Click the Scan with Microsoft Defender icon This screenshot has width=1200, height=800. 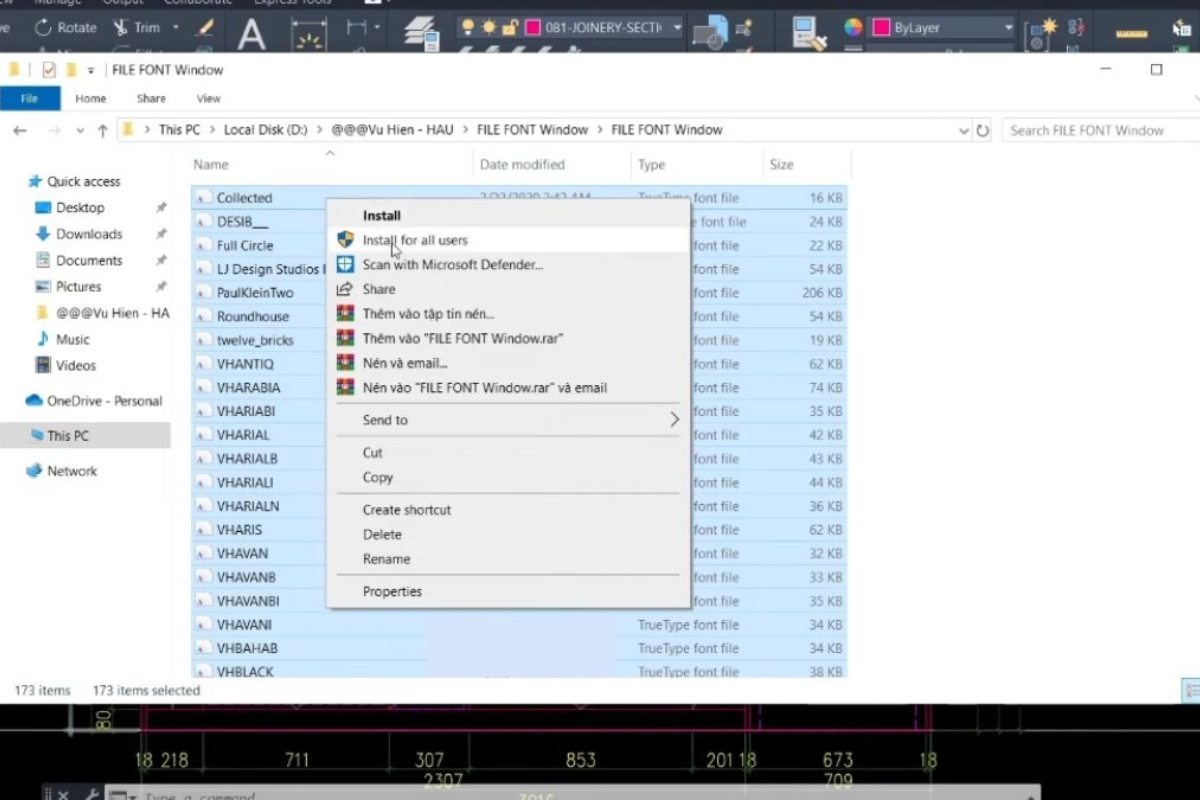click(345, 265)
